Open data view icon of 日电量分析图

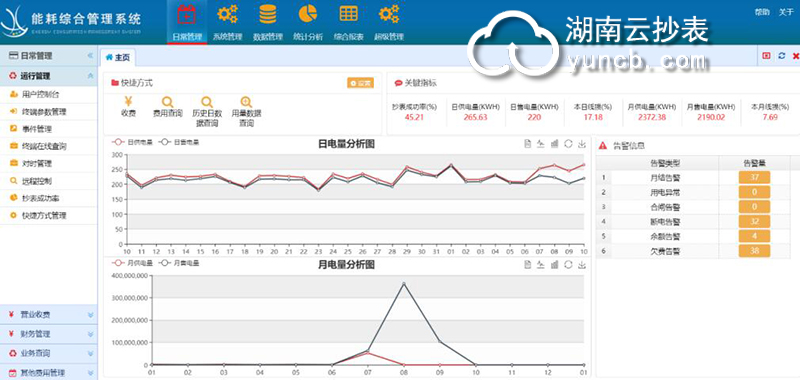click(x=528, y=144)
